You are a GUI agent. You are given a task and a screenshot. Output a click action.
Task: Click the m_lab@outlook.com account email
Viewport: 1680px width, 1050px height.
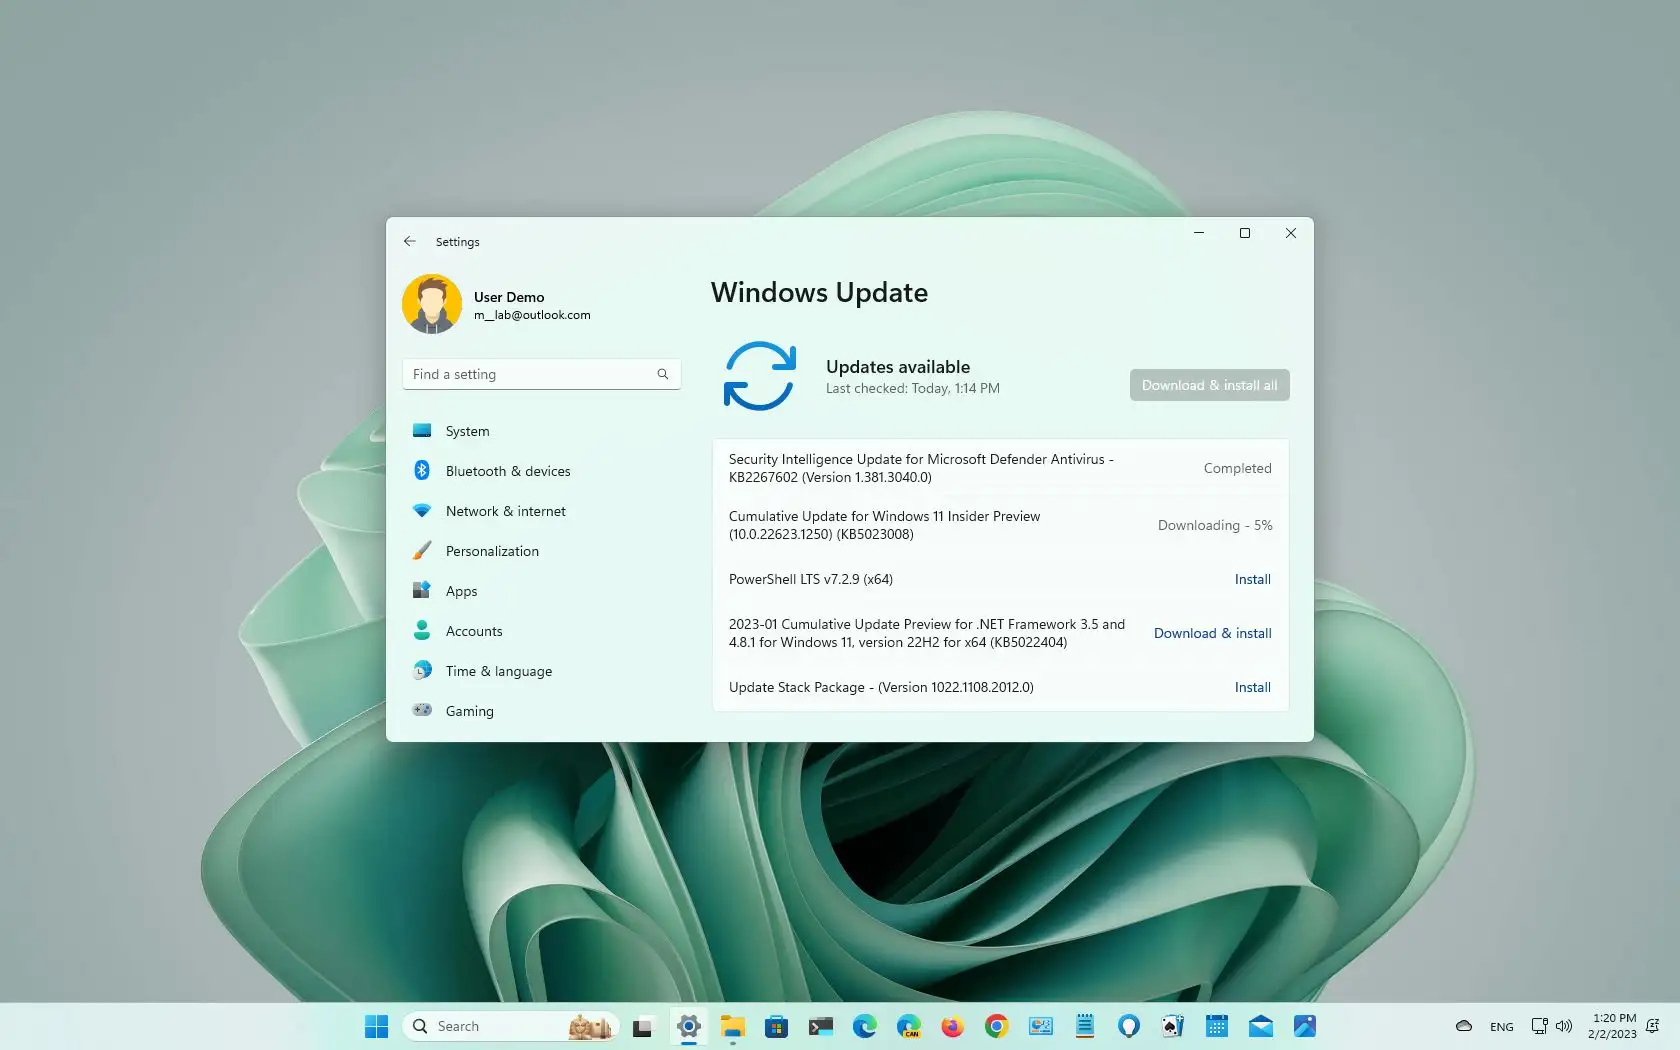pyautogui.click(x=532, y=315)
